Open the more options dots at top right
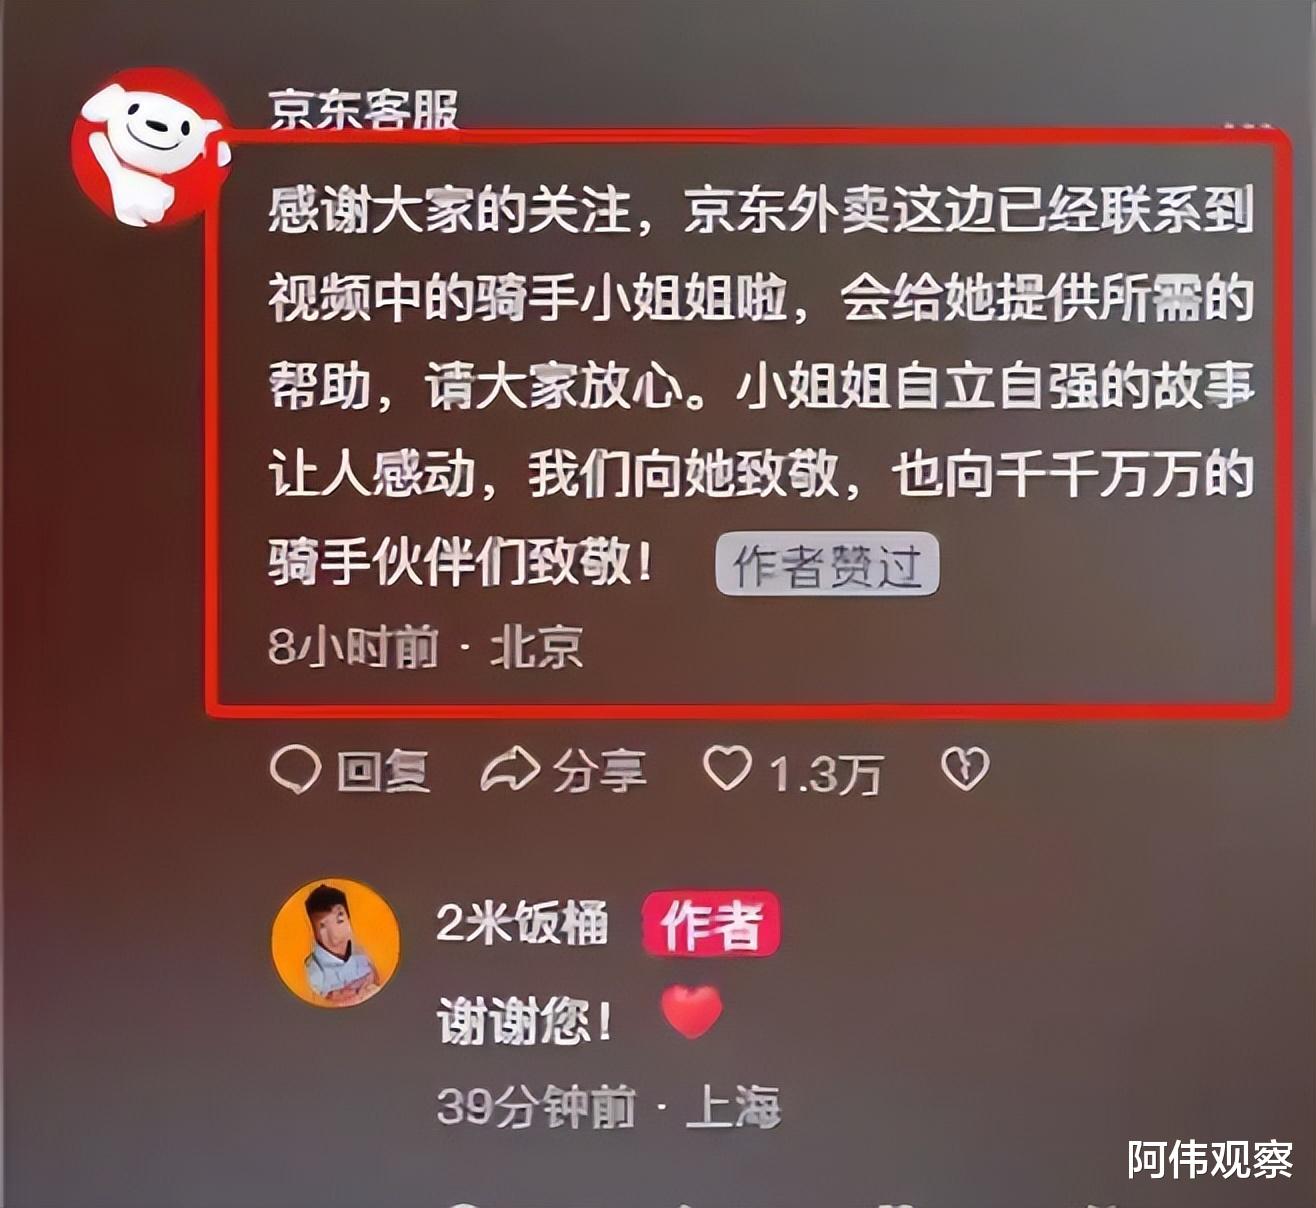The image size is (1316, 1208). pyautogui.click(x=1248, y=126)
